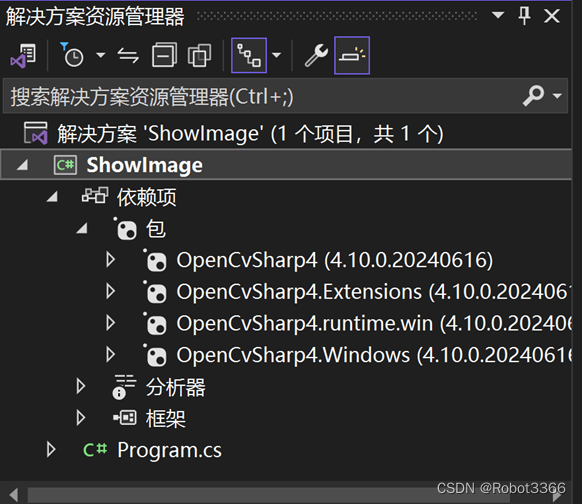Select OpenCvSharp4.runtime.win entry

point(373,324)
